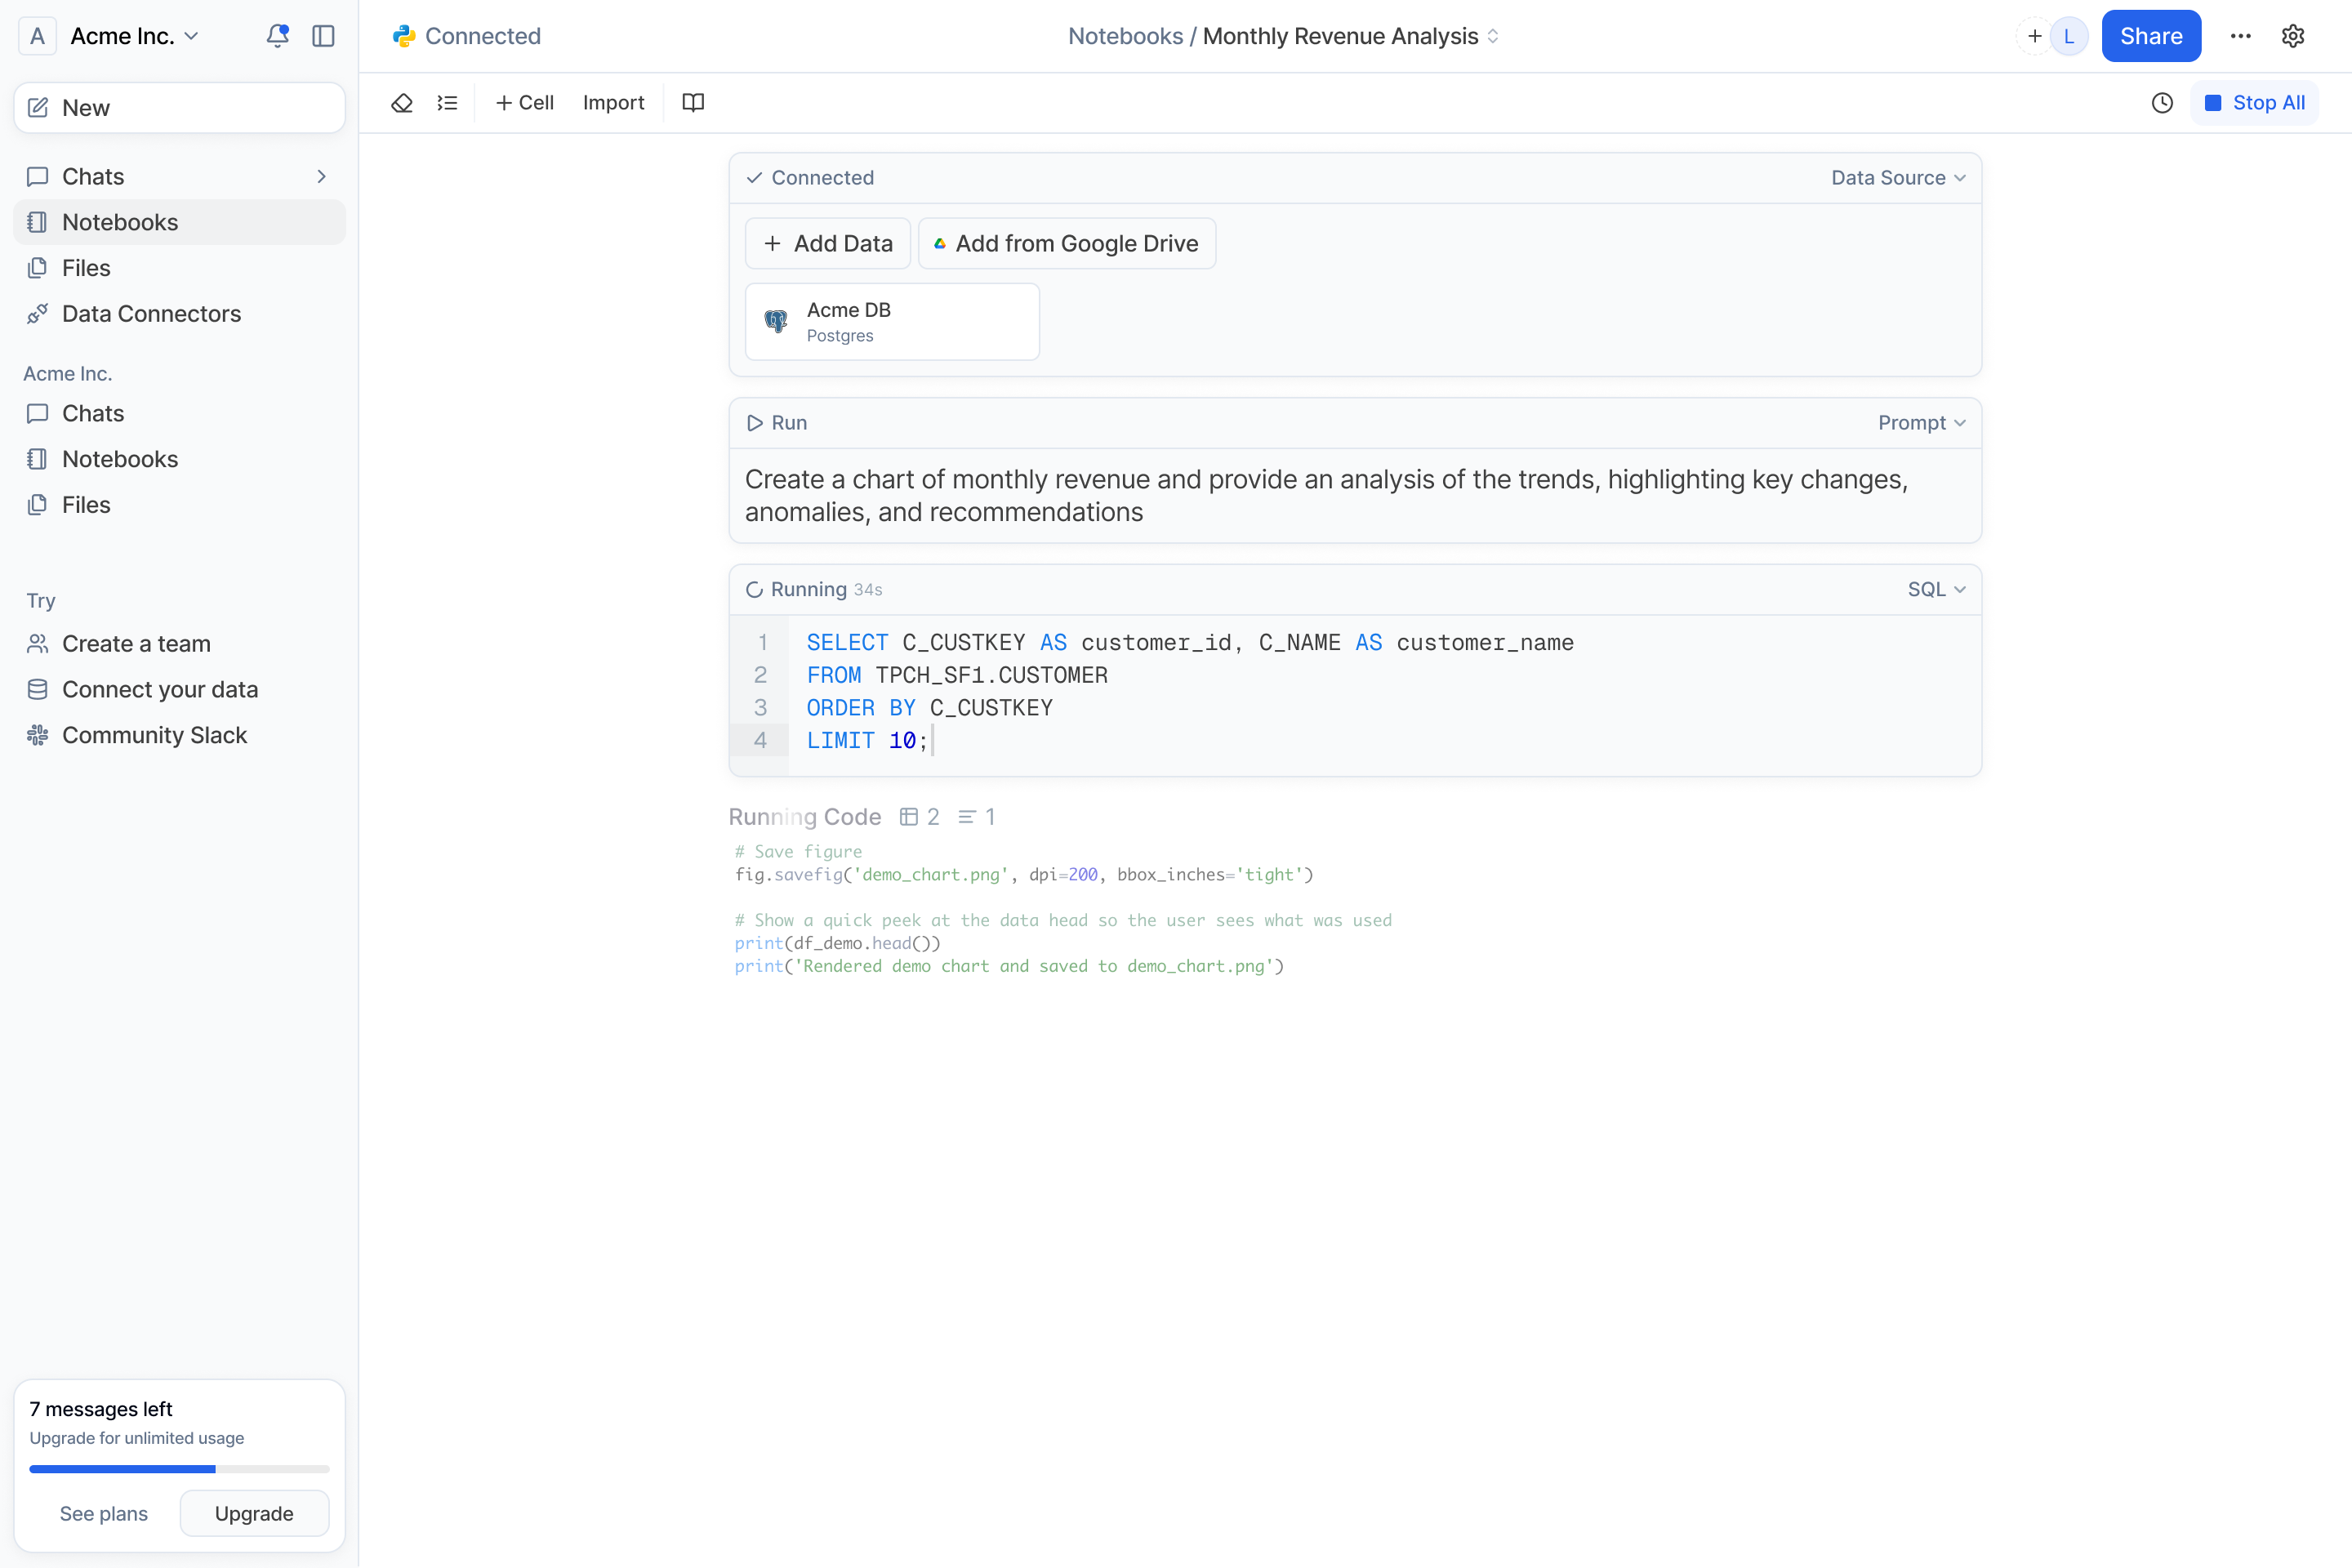
Task: Click Add from Google Drive button
Action: pos(1066,244)
